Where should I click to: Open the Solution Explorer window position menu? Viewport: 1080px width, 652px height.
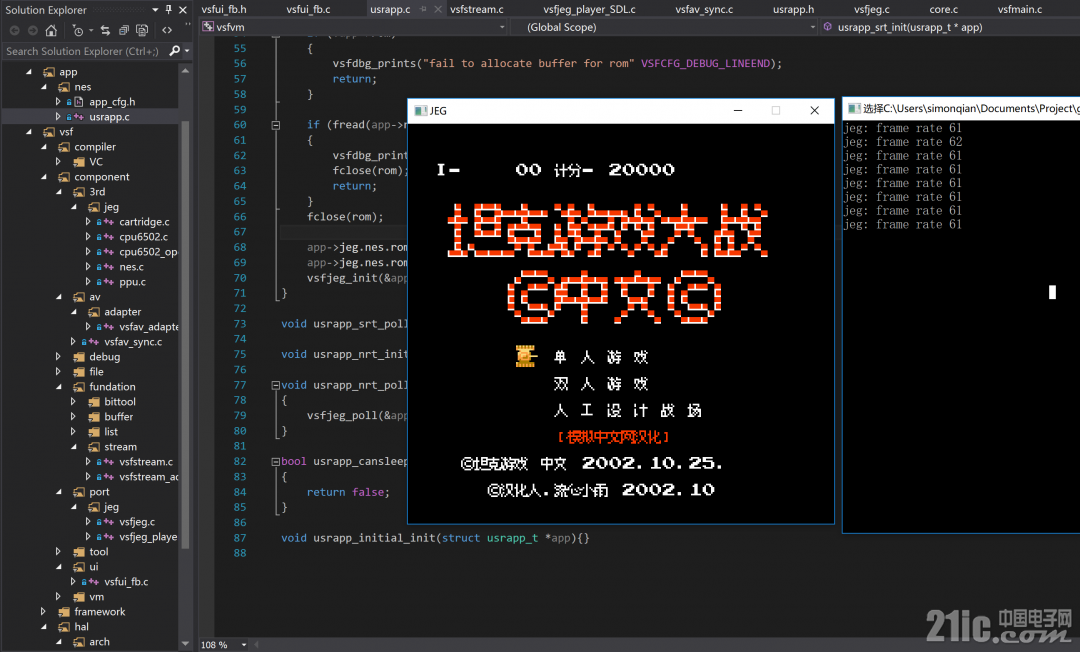coord(155,10)
